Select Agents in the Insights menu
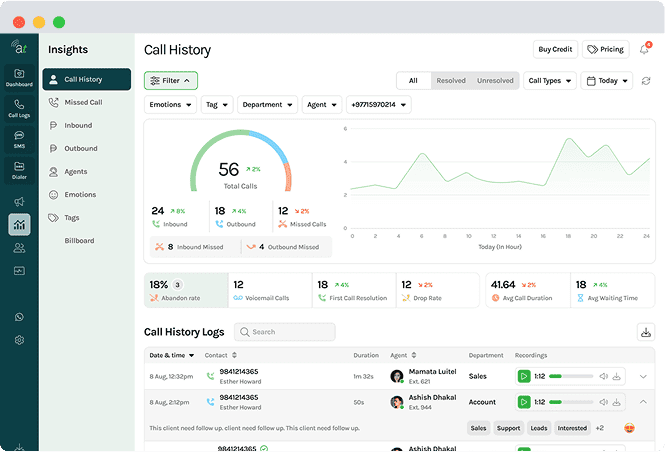The height and width of the screenshot is (452, 665). pos(76,172)
